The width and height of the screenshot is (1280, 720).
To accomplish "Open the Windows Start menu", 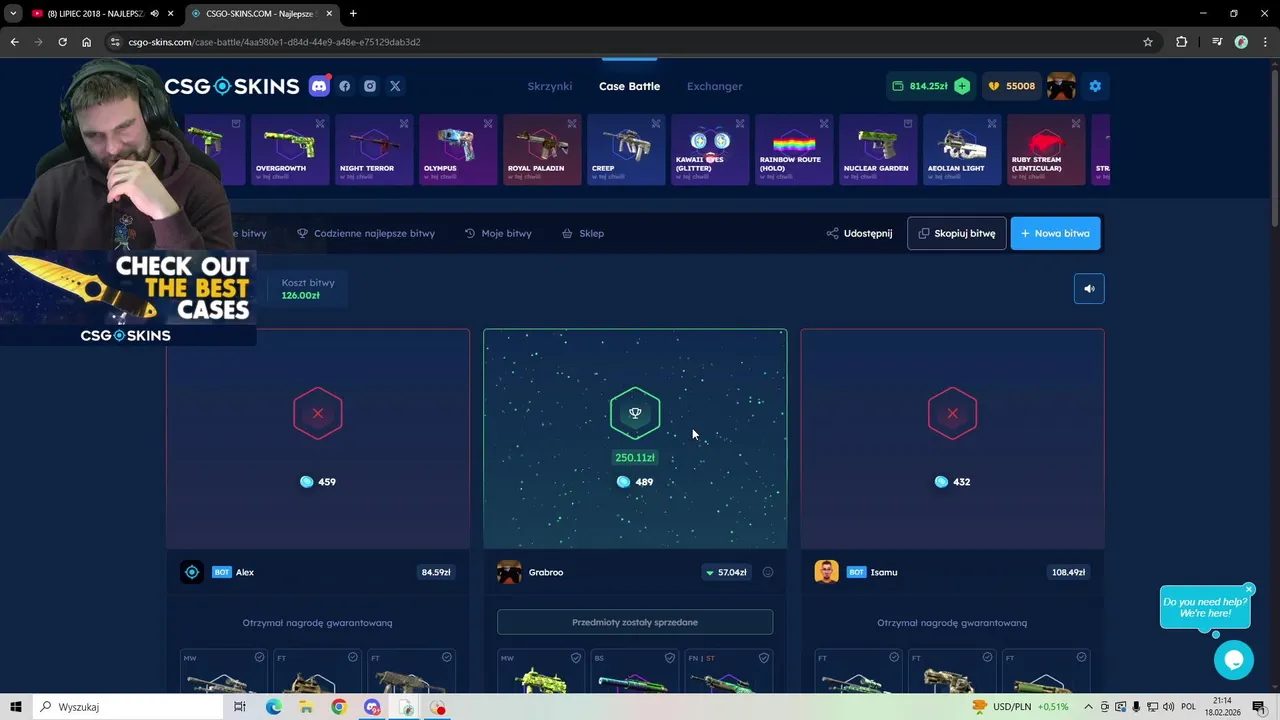I will pos(16,707).
